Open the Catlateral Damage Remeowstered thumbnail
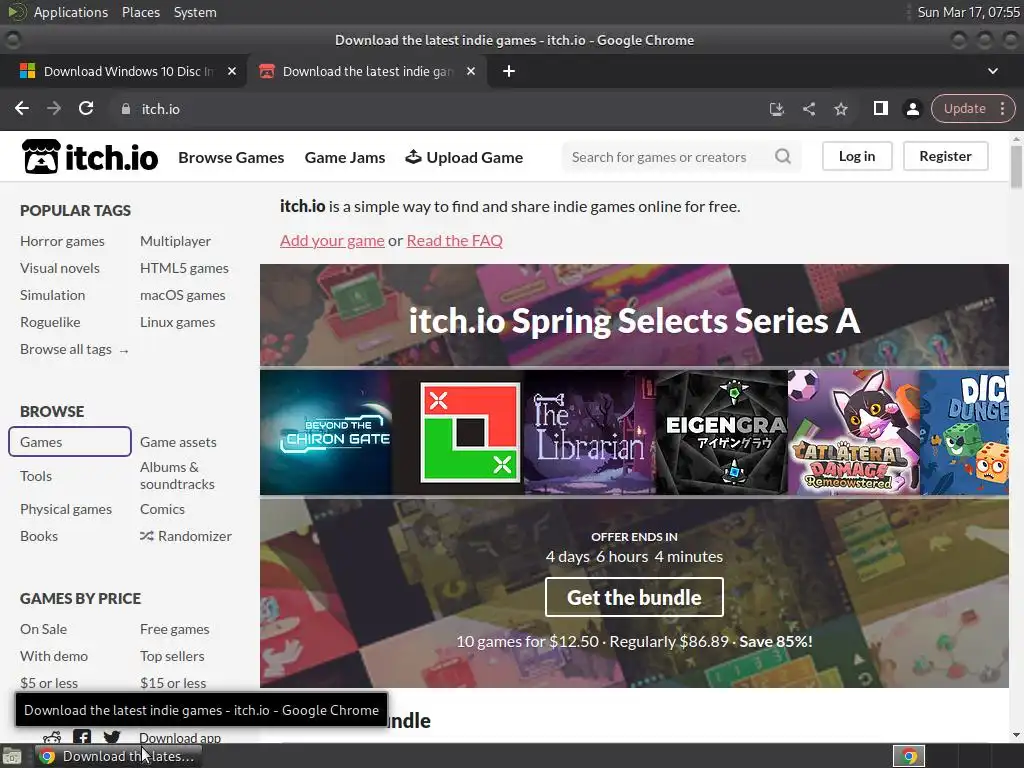 point(854,432)
